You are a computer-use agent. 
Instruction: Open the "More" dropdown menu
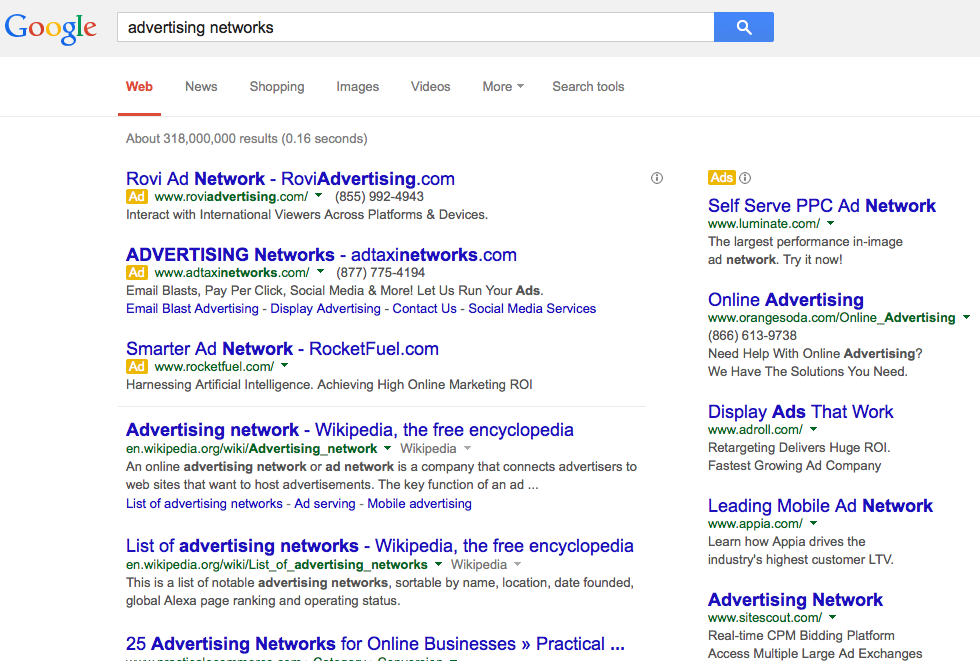click(x=502, y=87)
